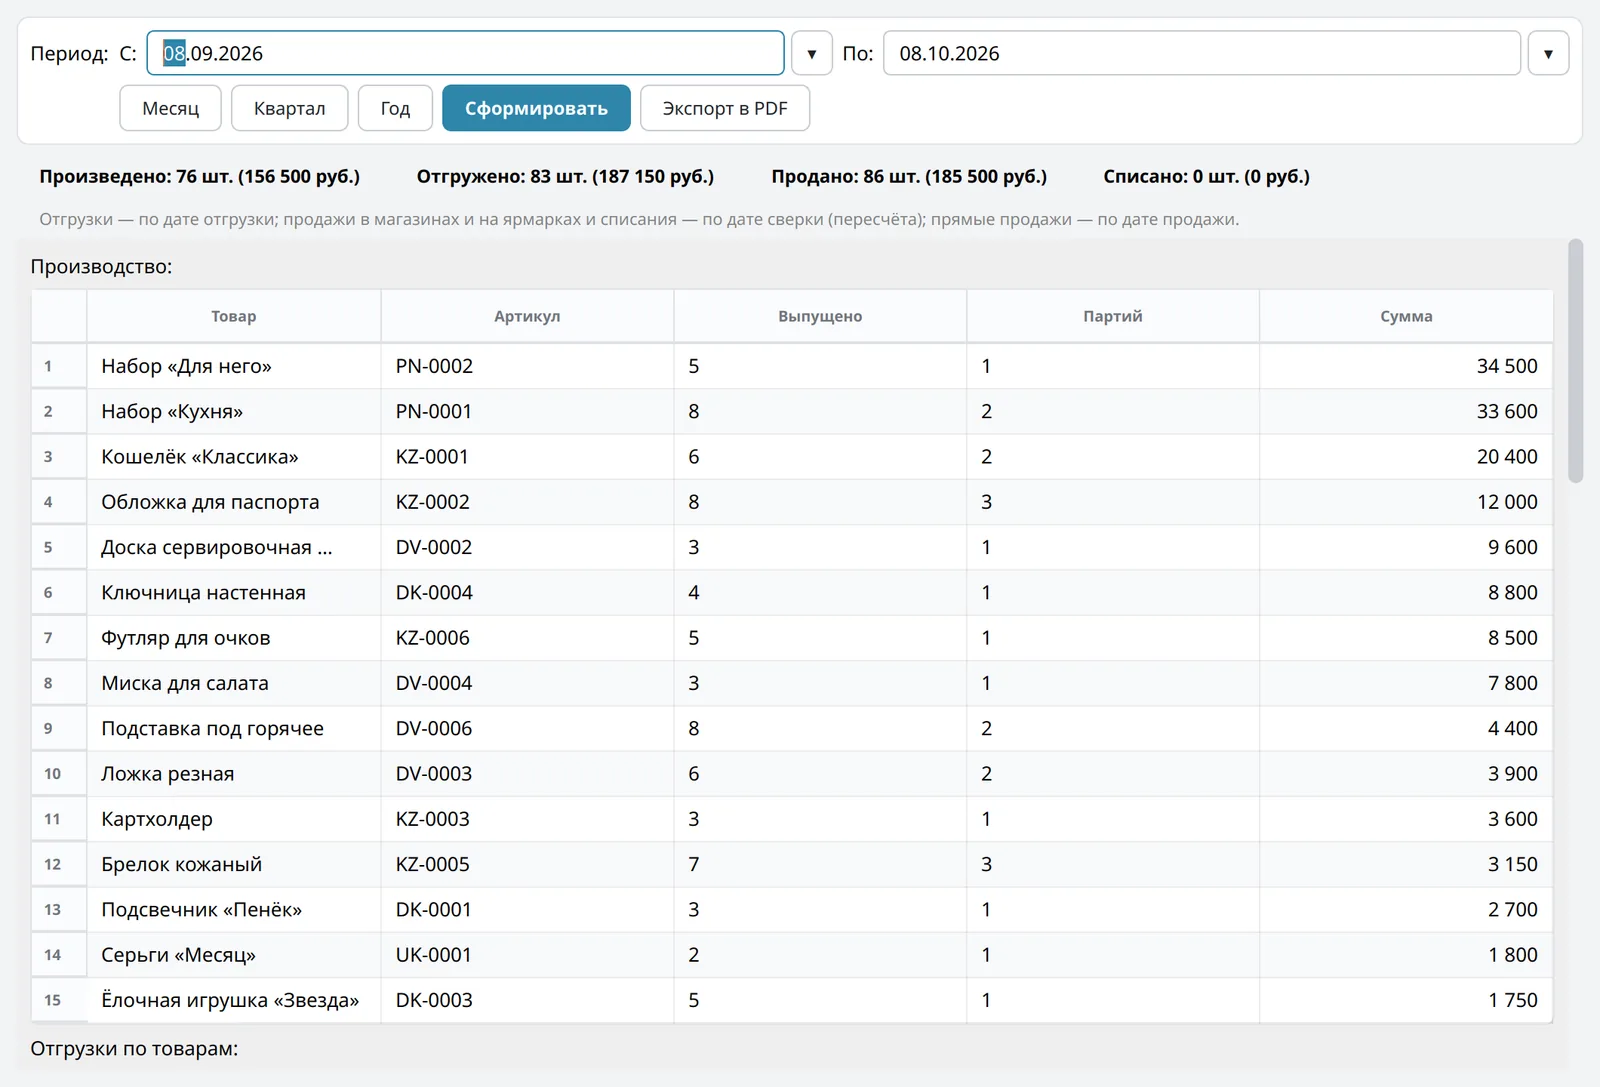This screenshot has width=1600, height=1087.
Task: Select the Ёлочная игрушка «Звезда» cell
Action: click(234, 1000)
